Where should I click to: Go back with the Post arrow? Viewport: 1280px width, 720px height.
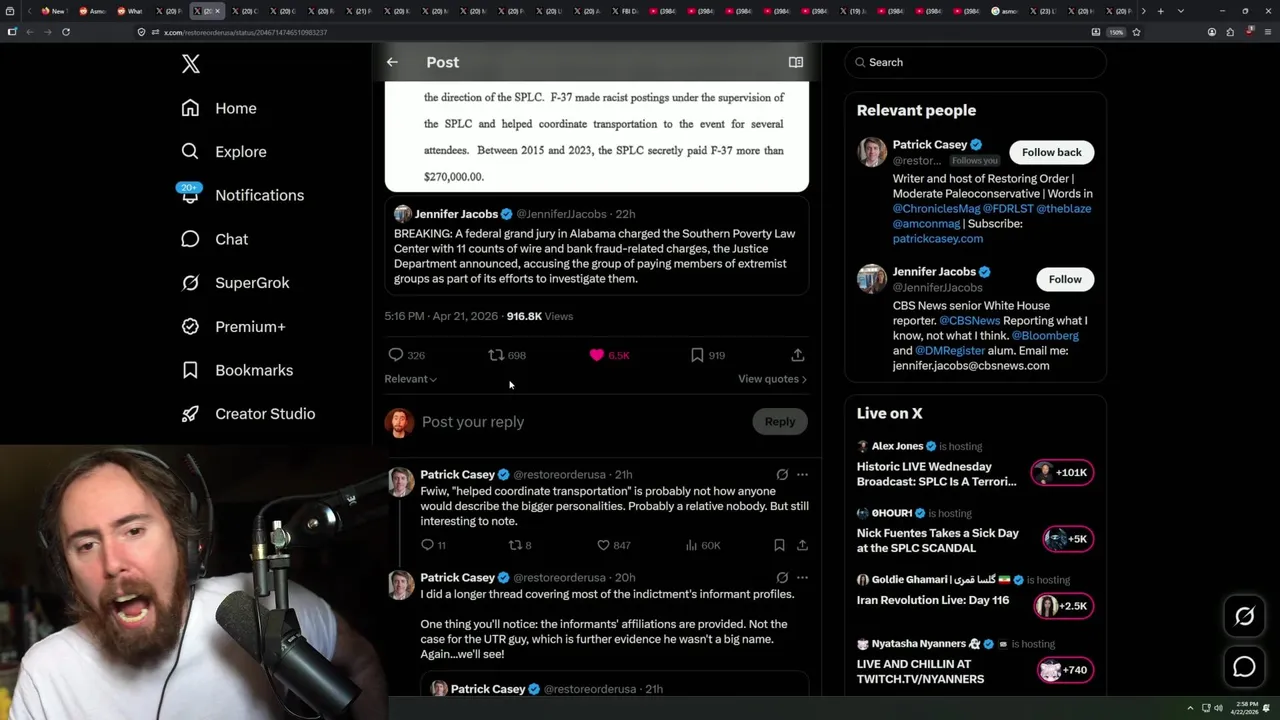click(392, 62)
